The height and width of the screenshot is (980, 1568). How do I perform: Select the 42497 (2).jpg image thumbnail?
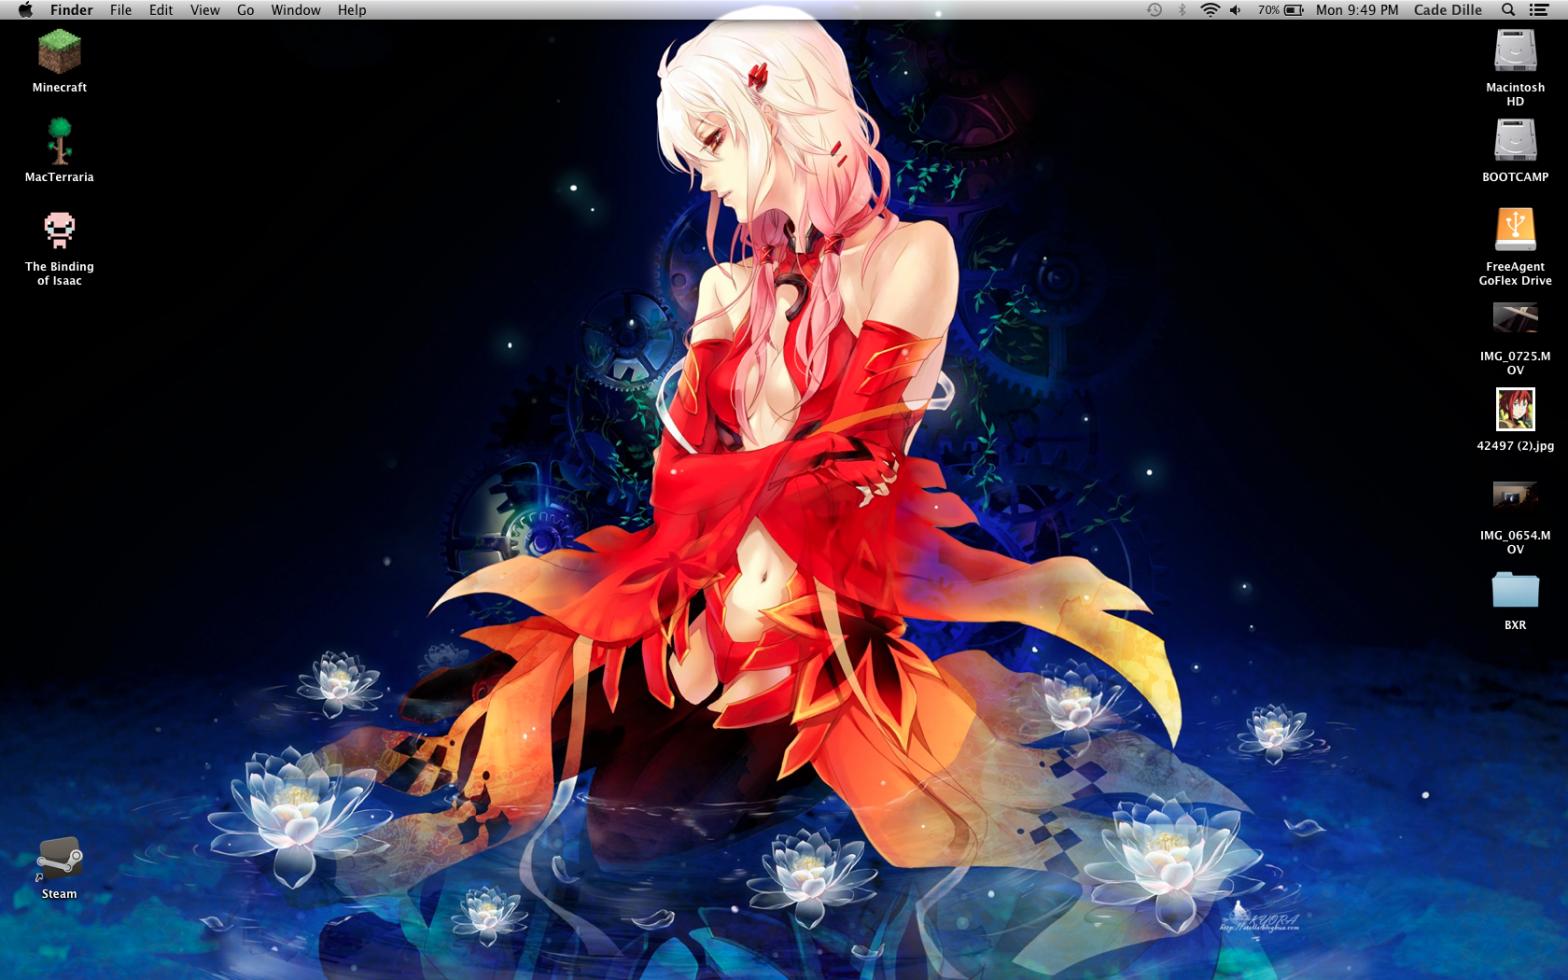[x=1515, y=409]
